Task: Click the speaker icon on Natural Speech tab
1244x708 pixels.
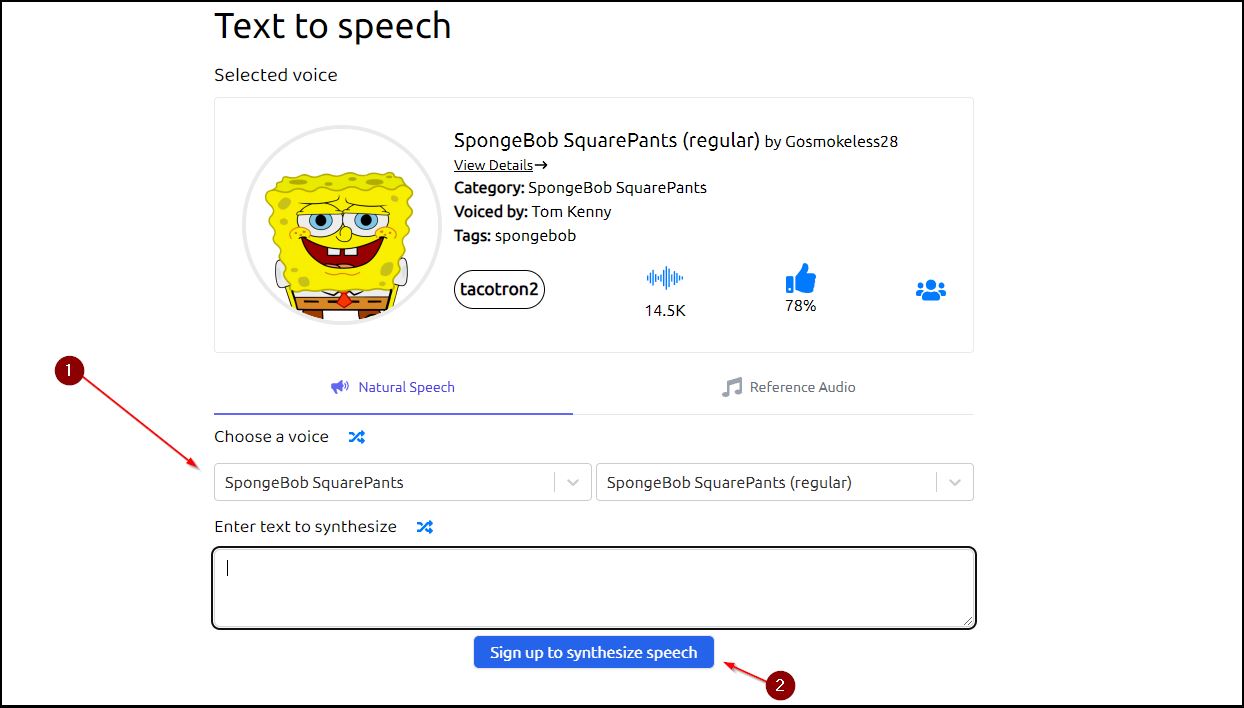Action: (x=340, y=386)
